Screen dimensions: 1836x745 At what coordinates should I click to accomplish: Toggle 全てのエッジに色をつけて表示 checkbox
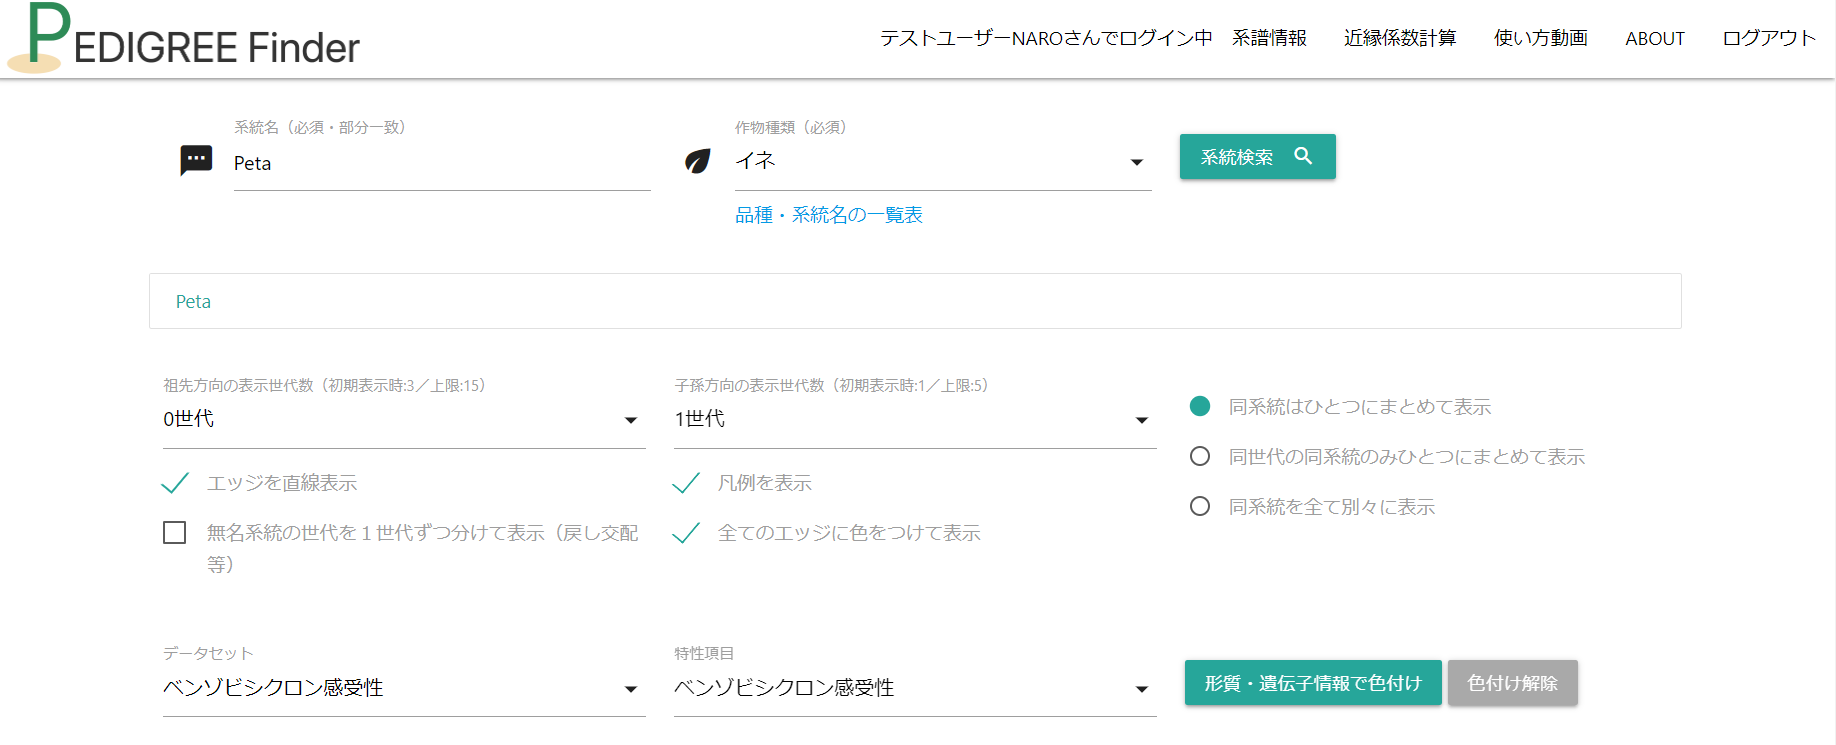686,533
